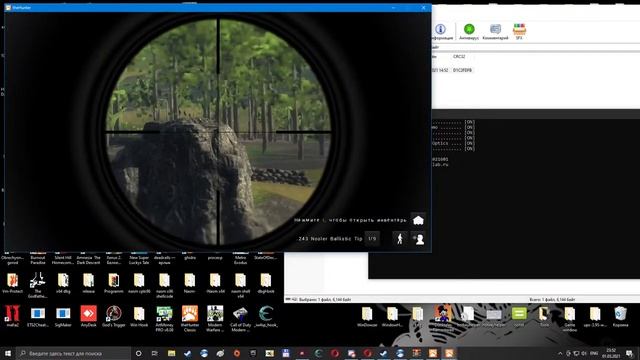
Task: Open the Modern Warfare desktop shortcut
Action: (x=215, y=319)
